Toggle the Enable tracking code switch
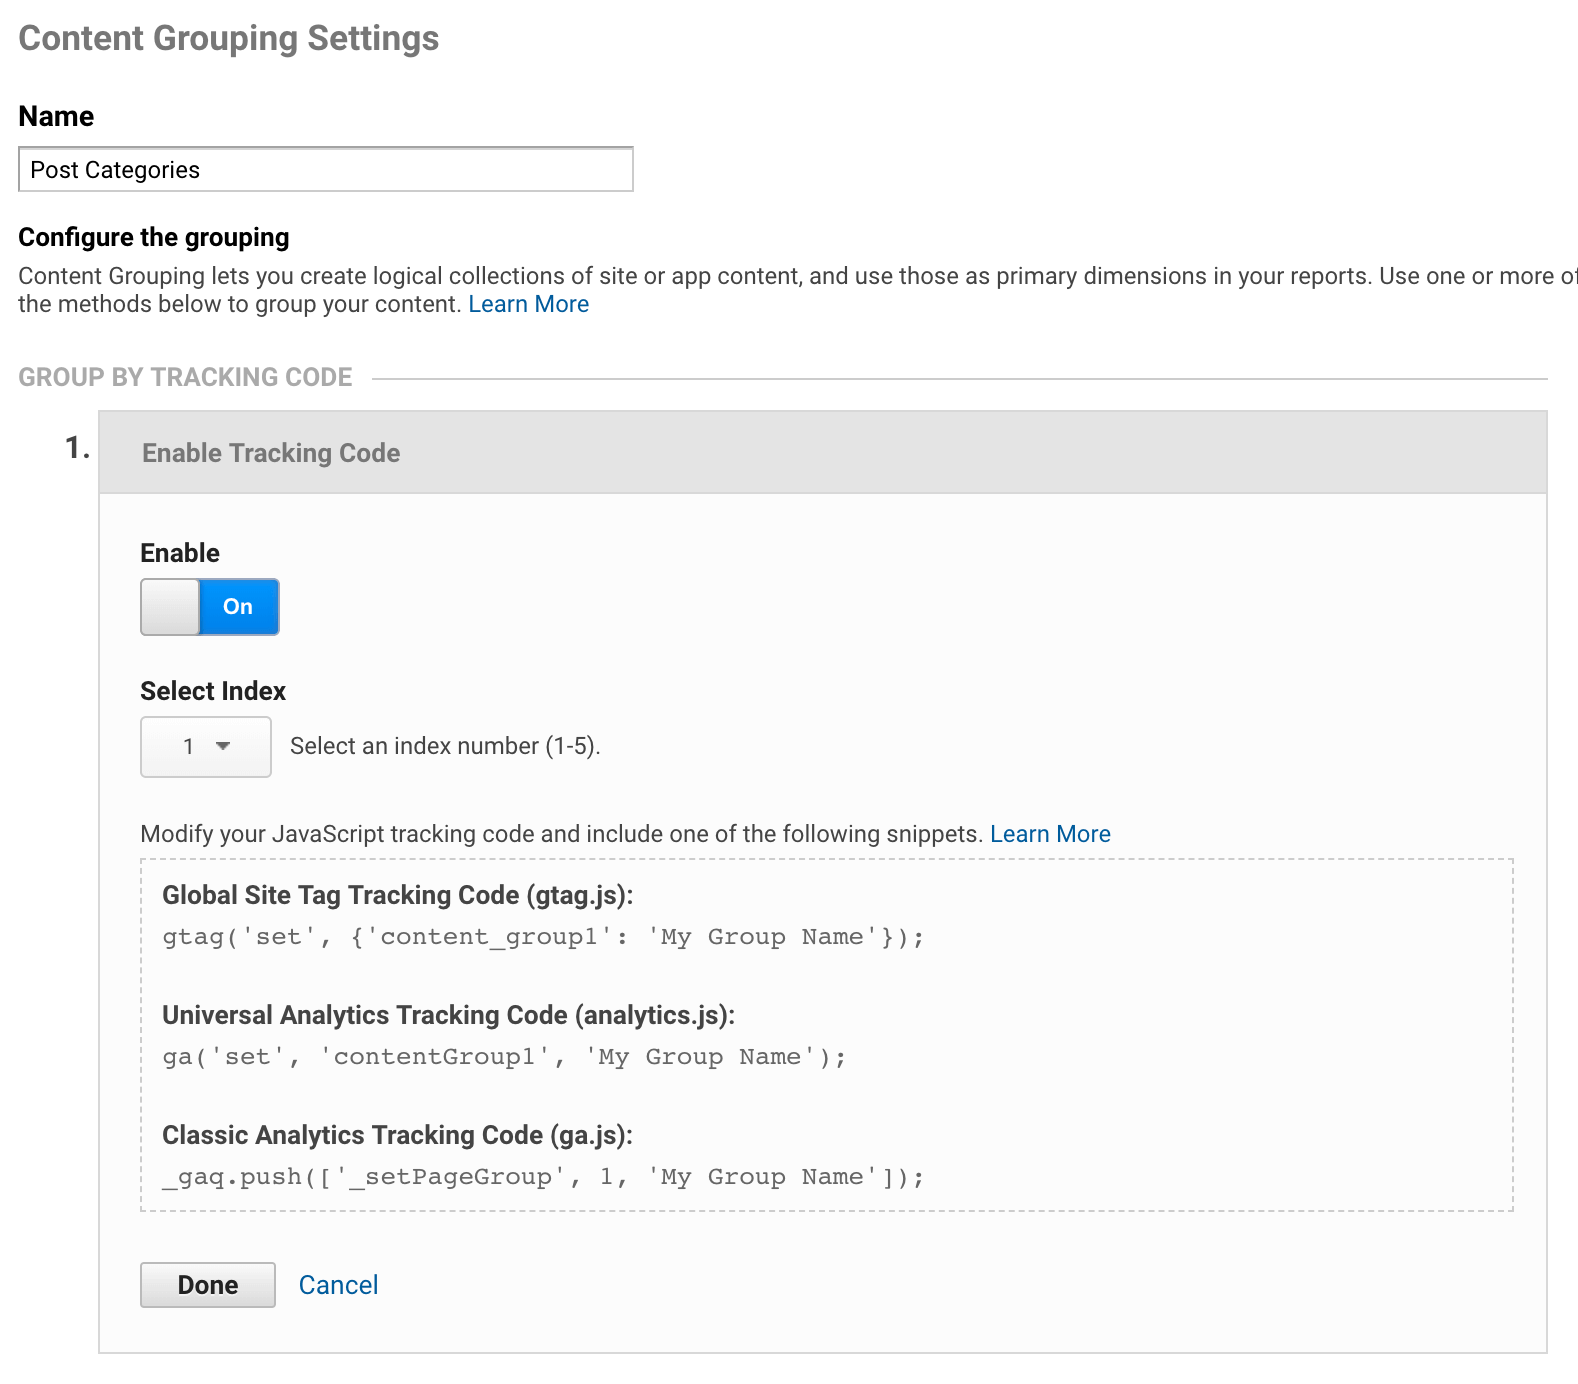 point(210,607)
